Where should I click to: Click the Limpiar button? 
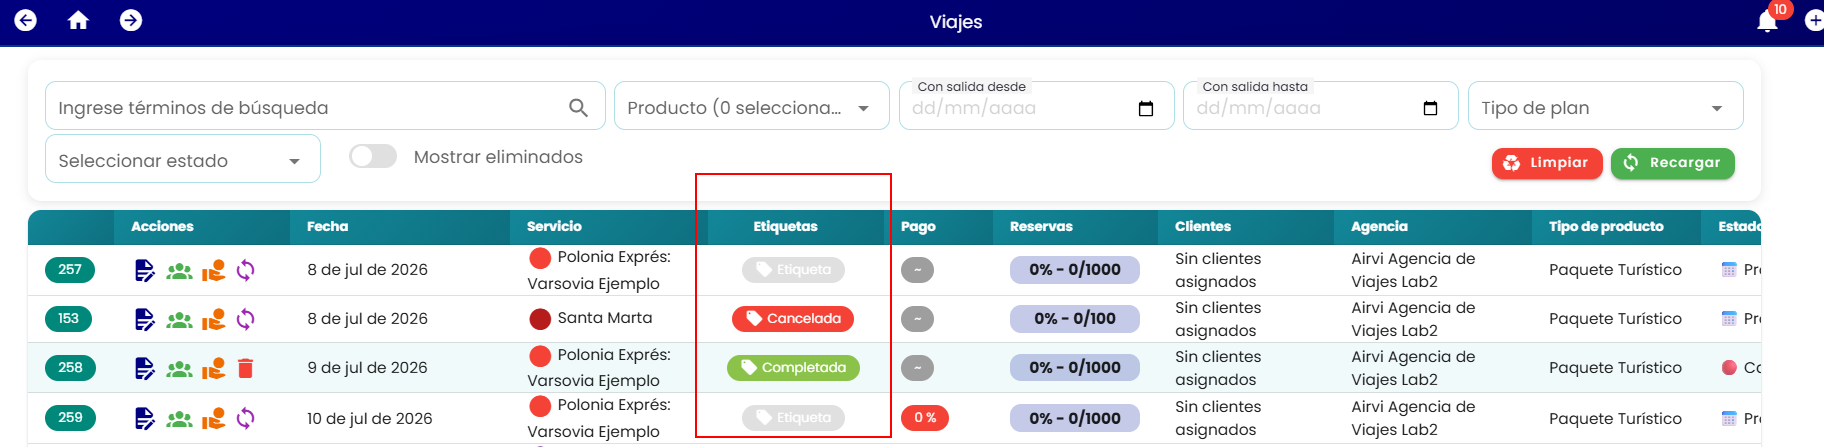click(x=1547, y=163)
